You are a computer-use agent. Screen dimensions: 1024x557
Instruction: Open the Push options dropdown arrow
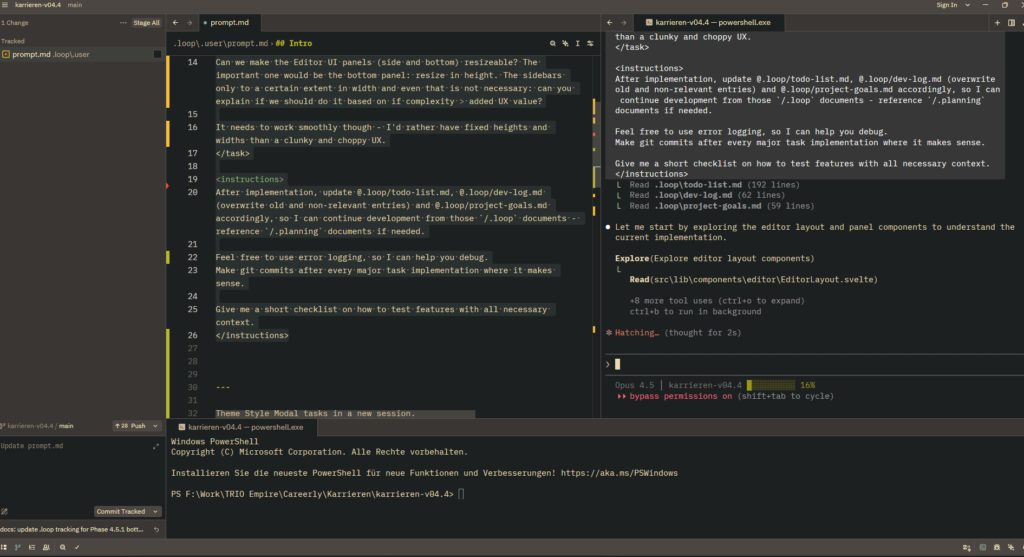(155, 426)
